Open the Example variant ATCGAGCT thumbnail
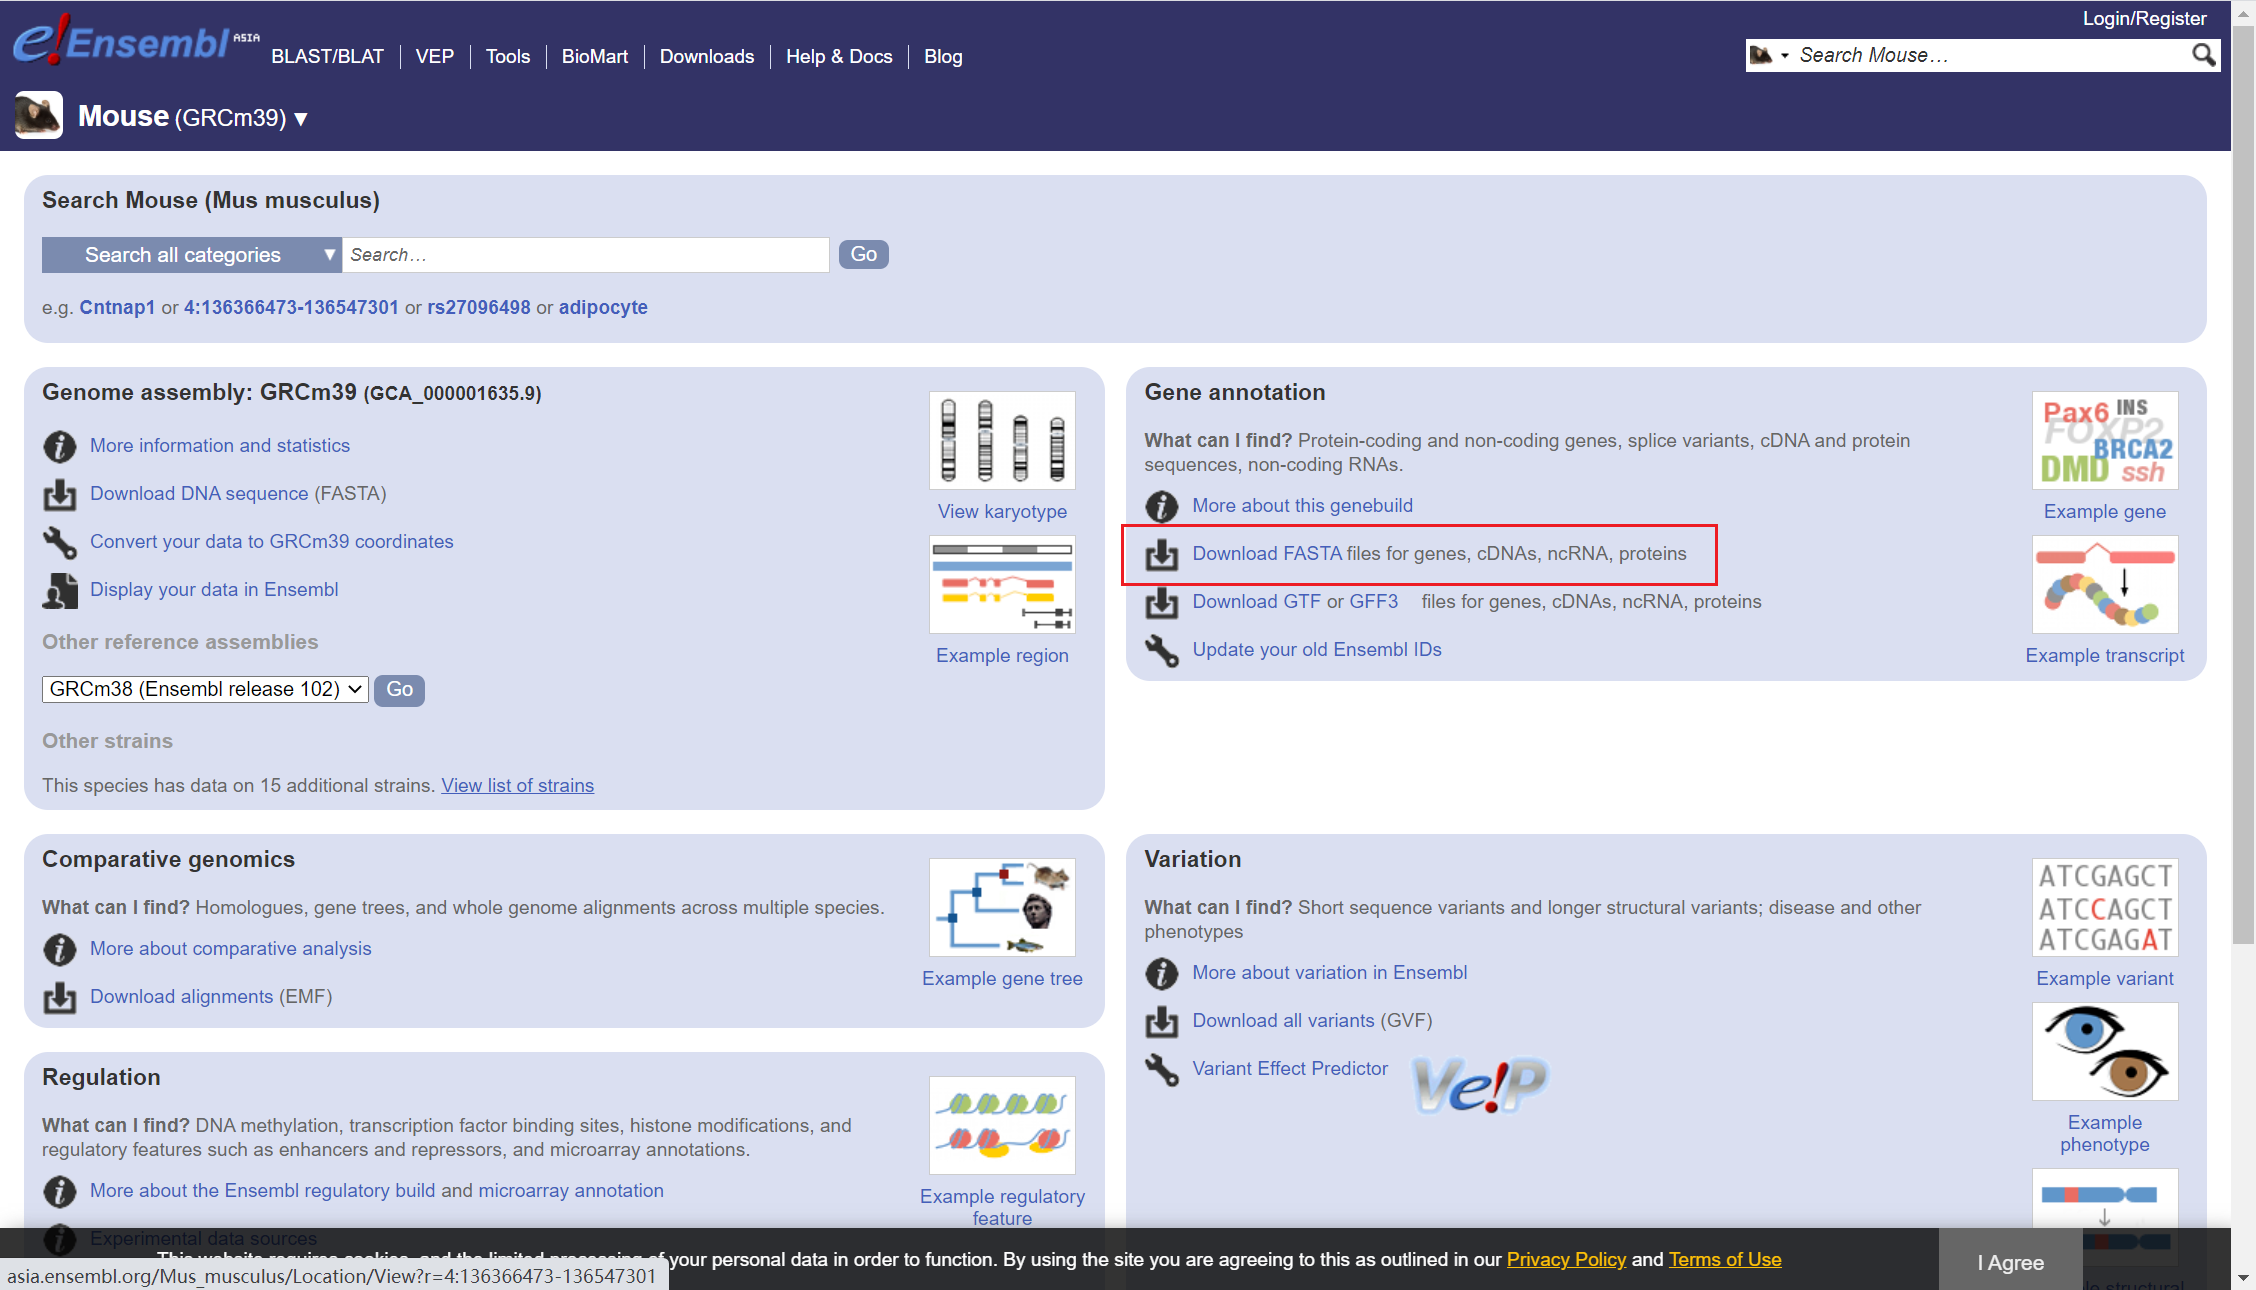Screen dimensions: 2256x1290 2105,907
